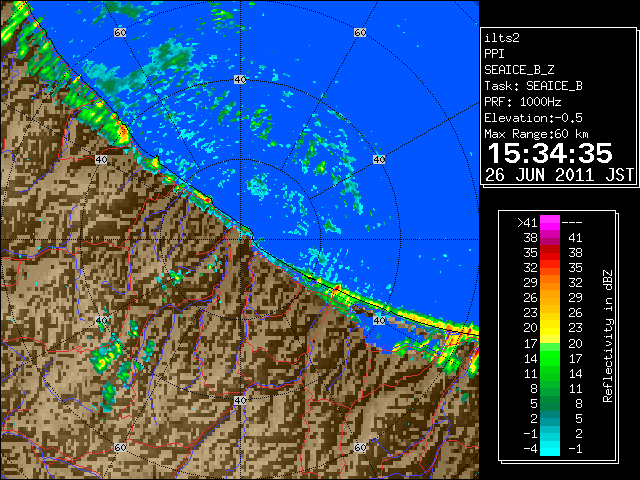Image resolution: width=640 pixels, height=480 pixels.
Task: Pick the red 35 dBZ color band
Action: pyautogui.click(x=550, y=253)
